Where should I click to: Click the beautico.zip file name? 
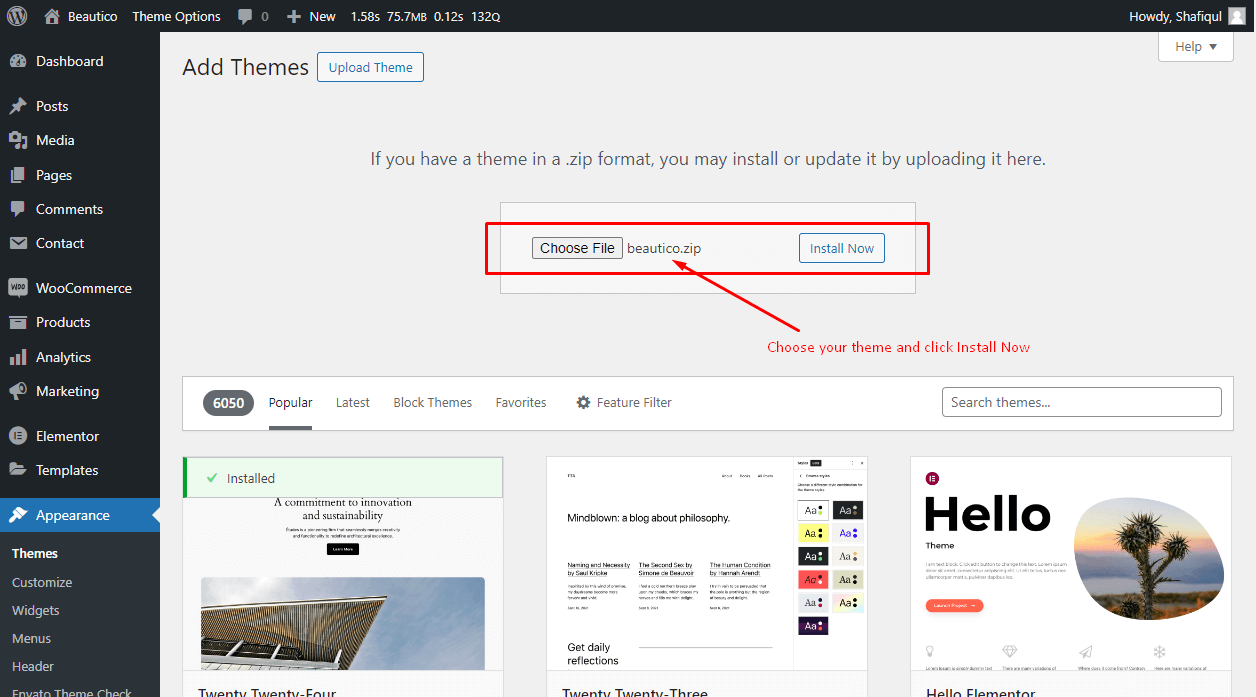(x=664, y=248)
